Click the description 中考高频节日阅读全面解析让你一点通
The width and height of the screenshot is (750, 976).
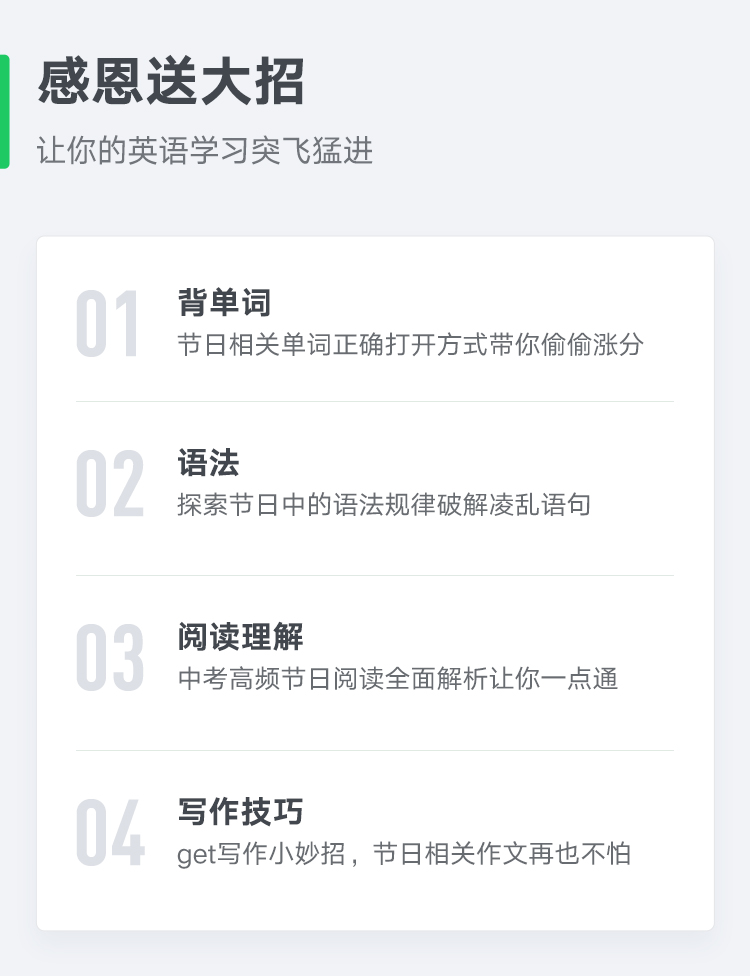[x=398, y=679]
